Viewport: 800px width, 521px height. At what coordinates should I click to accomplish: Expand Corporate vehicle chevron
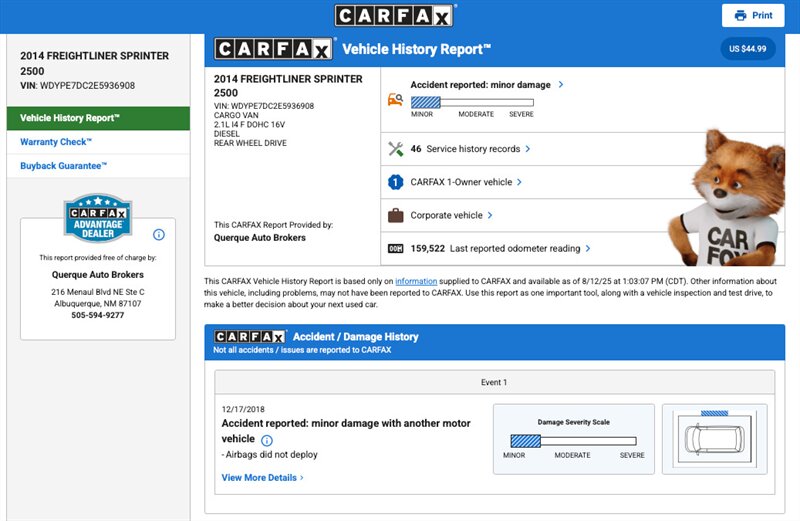pos(490,215)
